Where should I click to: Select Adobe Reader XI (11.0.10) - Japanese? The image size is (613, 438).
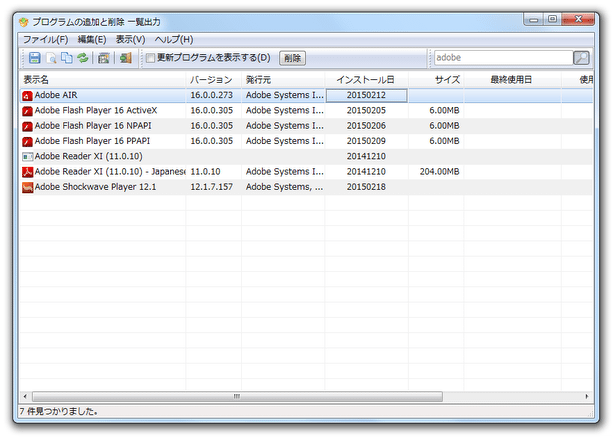110,172
